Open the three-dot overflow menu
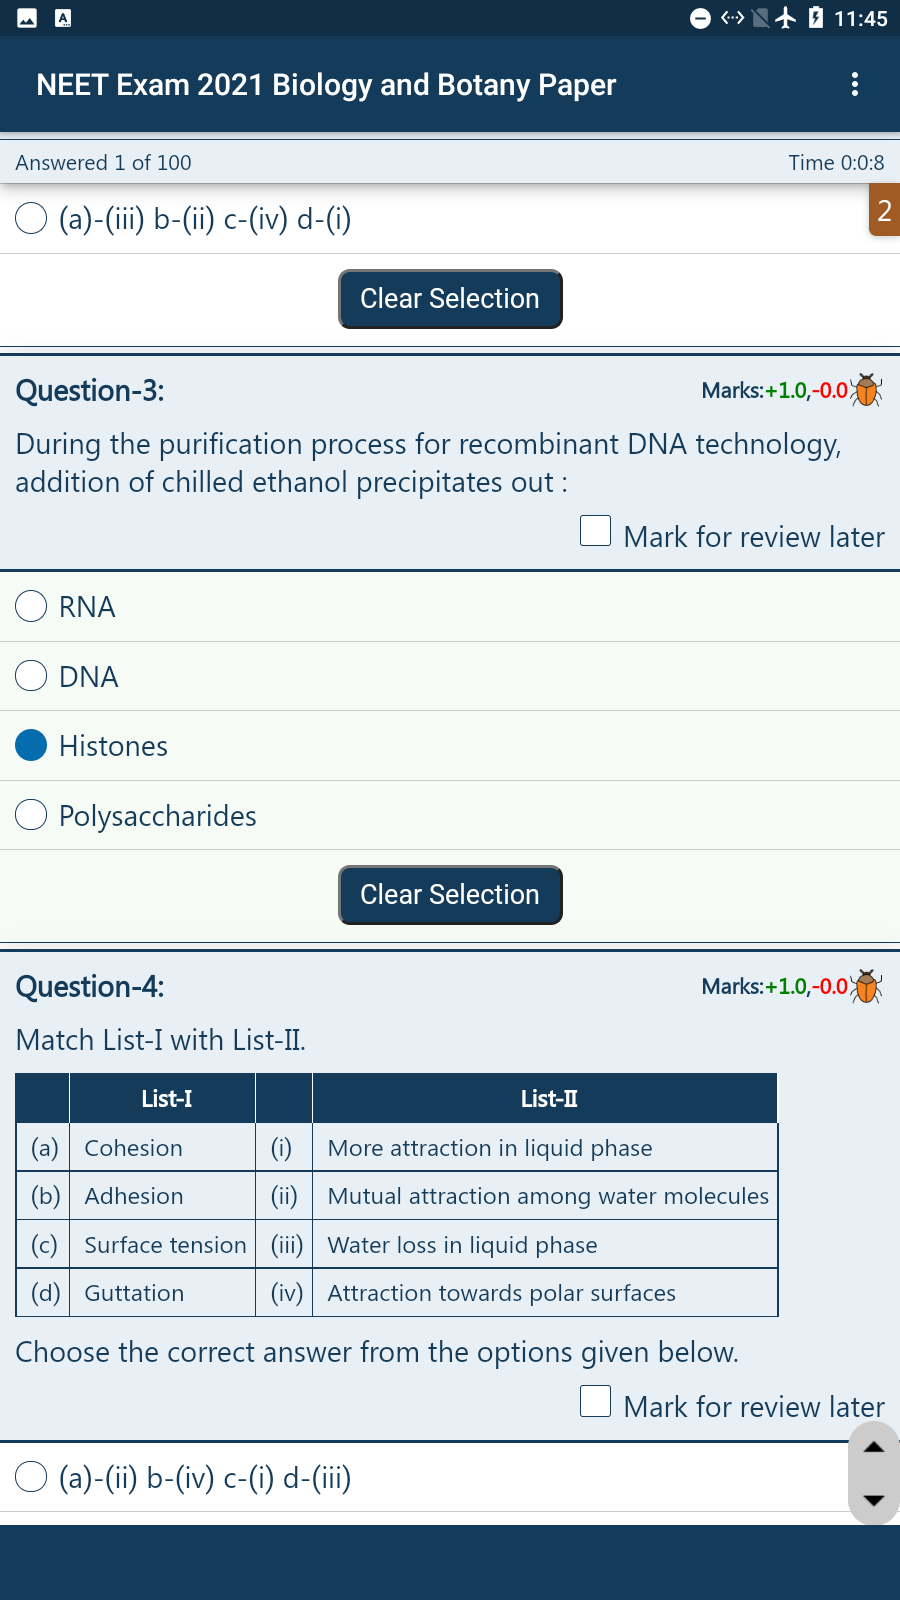900x1600 pixels. 854,84
